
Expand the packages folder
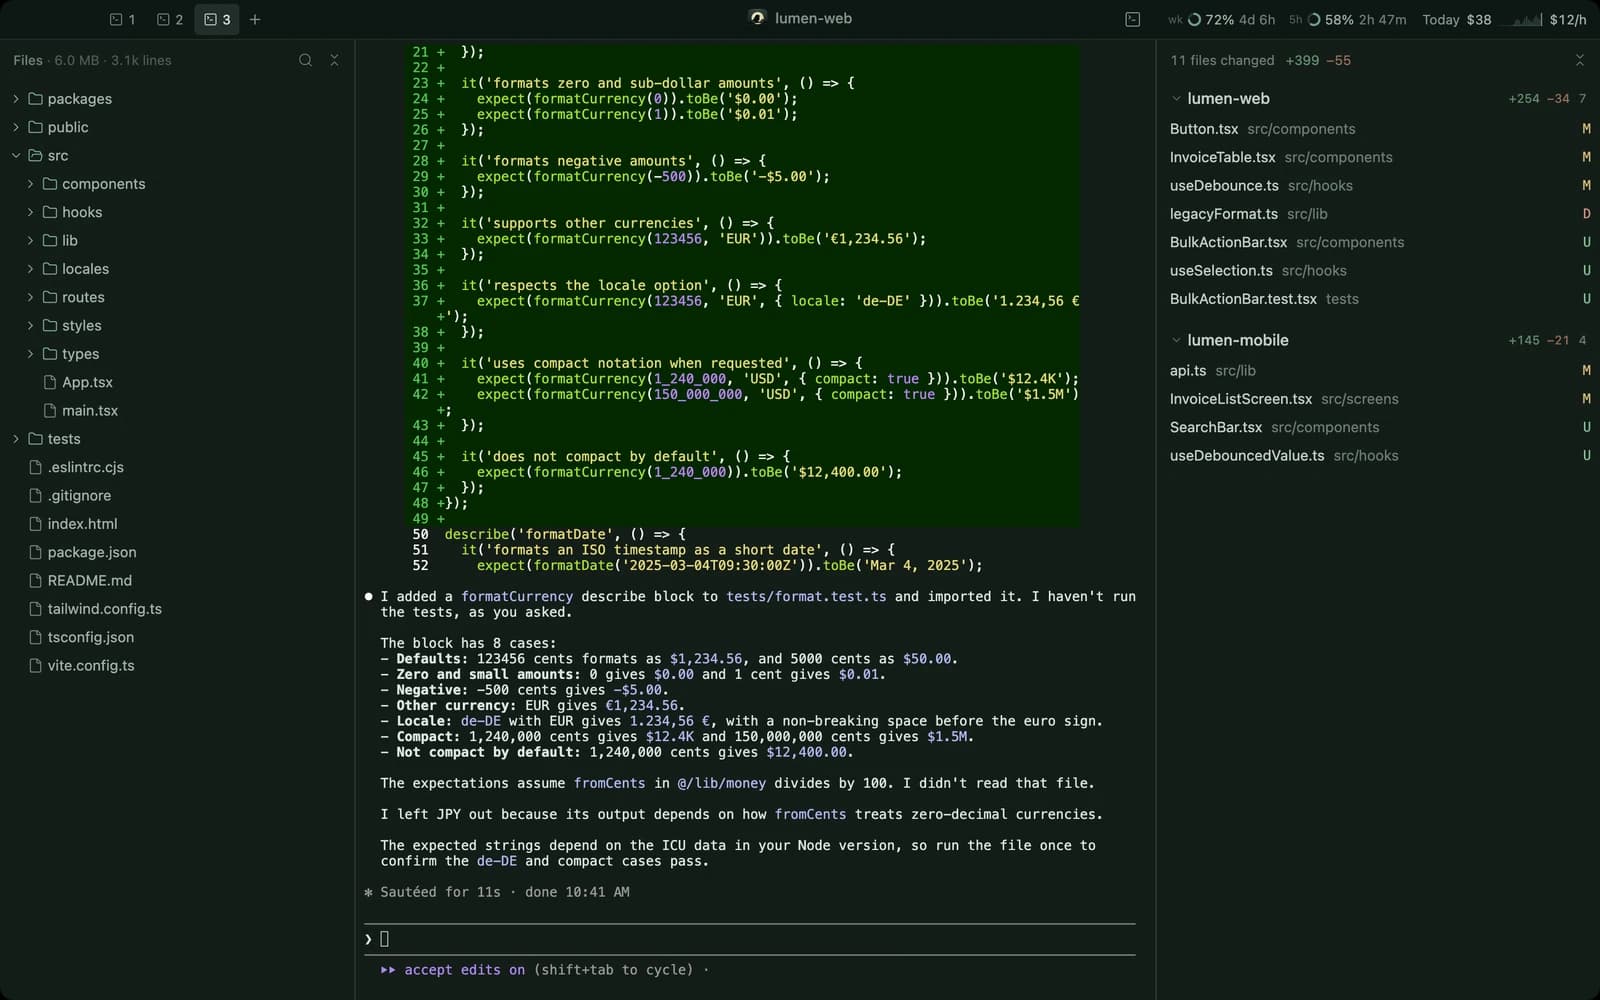pos(177,99)
